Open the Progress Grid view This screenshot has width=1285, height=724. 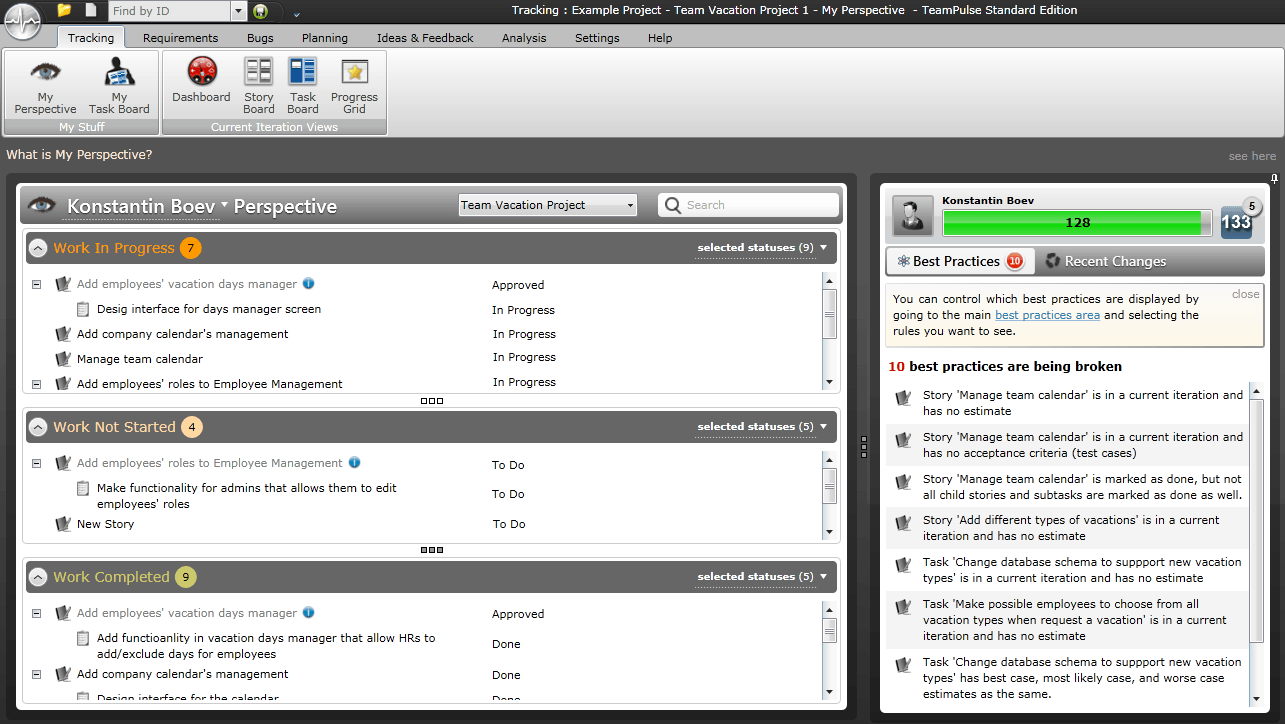click(x=354, y=86)
